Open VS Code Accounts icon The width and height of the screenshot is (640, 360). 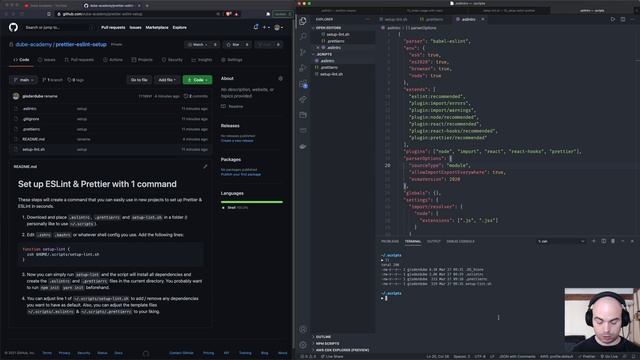303,329
